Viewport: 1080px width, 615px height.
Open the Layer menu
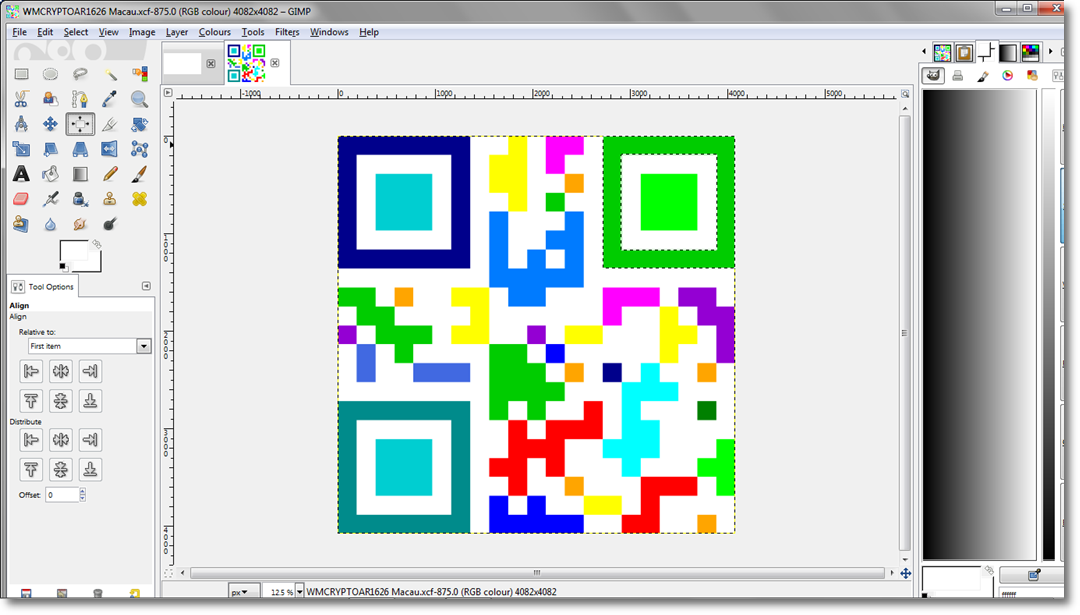tap(176, 32)
